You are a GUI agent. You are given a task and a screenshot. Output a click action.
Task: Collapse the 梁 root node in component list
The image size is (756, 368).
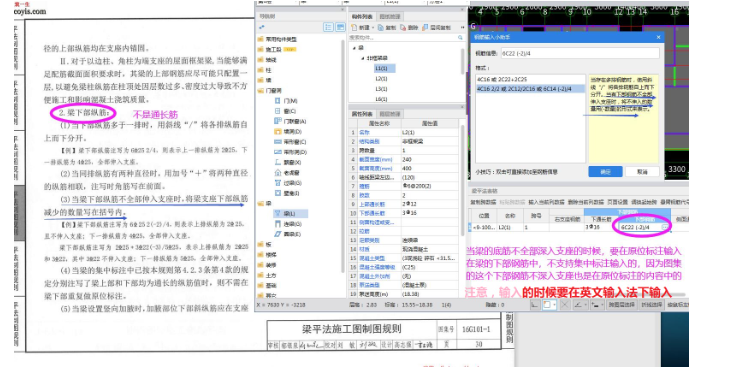(x=355, y=48)
